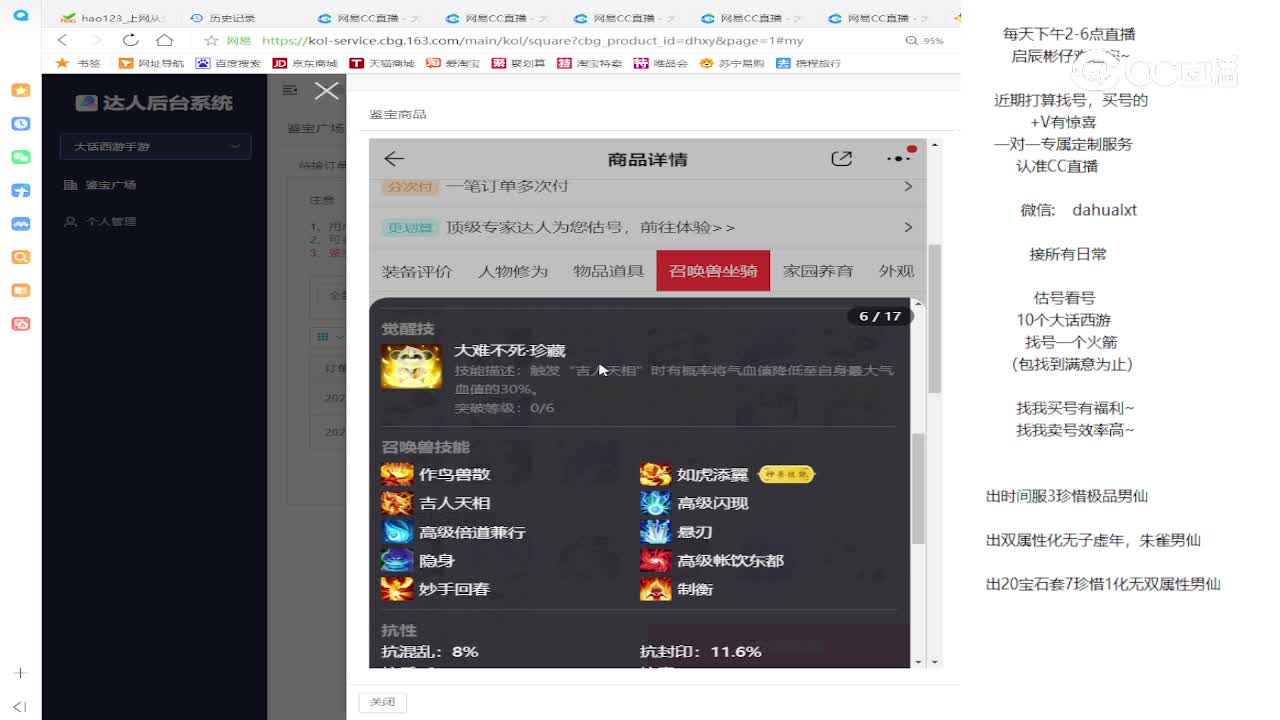This screenshot has height=720, width=1280.
Task: Click the 神兽技能 badge beside 如虎添翼
Action: tap(786, 474)
